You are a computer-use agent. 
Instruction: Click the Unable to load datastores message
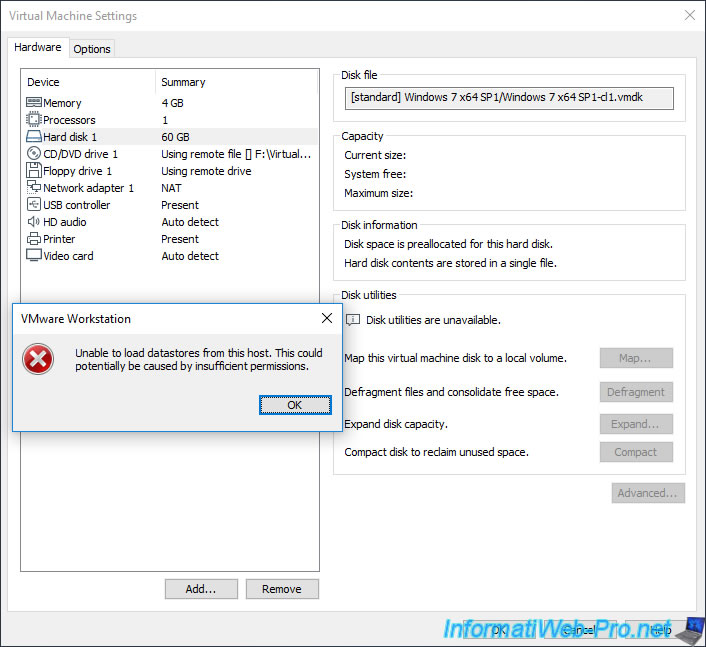click(199, 359)
